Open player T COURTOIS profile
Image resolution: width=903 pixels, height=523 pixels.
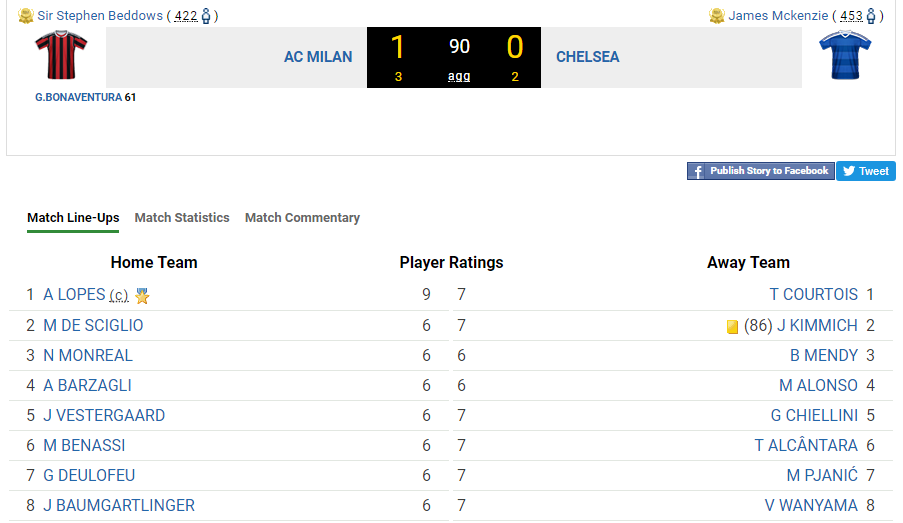[x=813, y=295]
